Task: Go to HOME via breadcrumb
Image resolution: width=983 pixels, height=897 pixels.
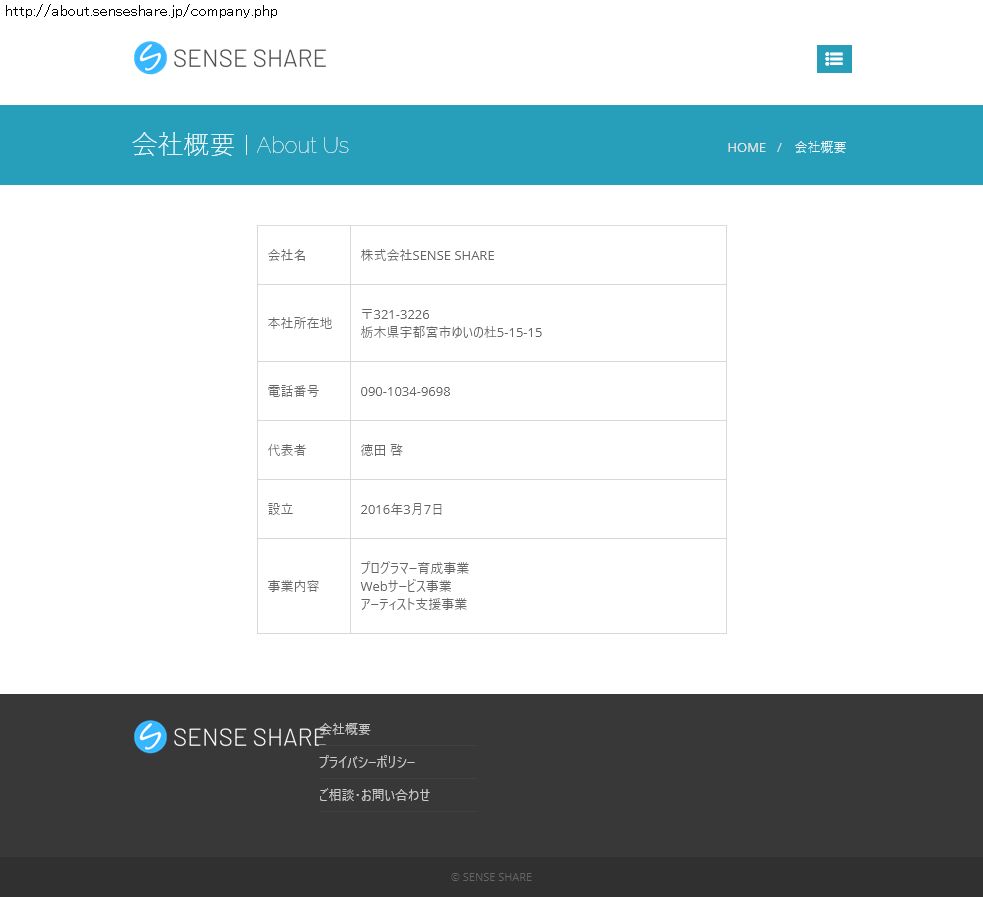Action: [746, 147]
